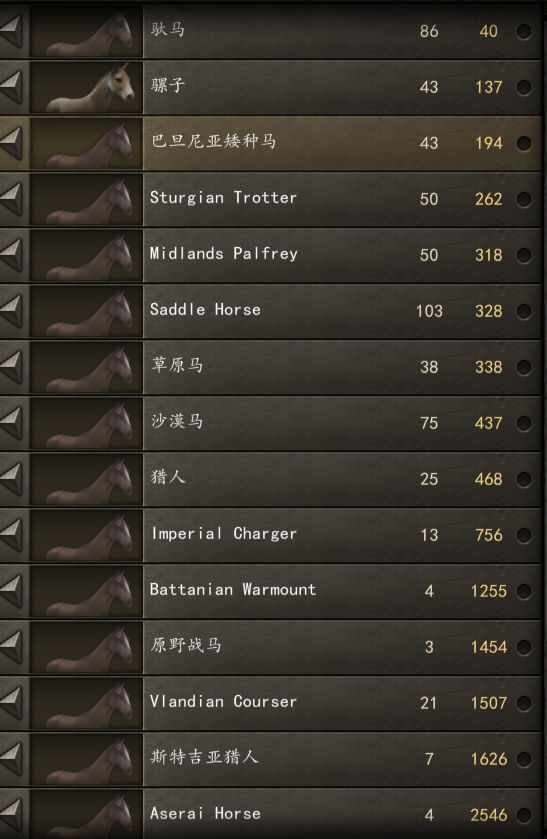This screenshot has width=547, height=839.
Task: Click Midlands Palfrey horse thumbnail
Action: (86, 255)
